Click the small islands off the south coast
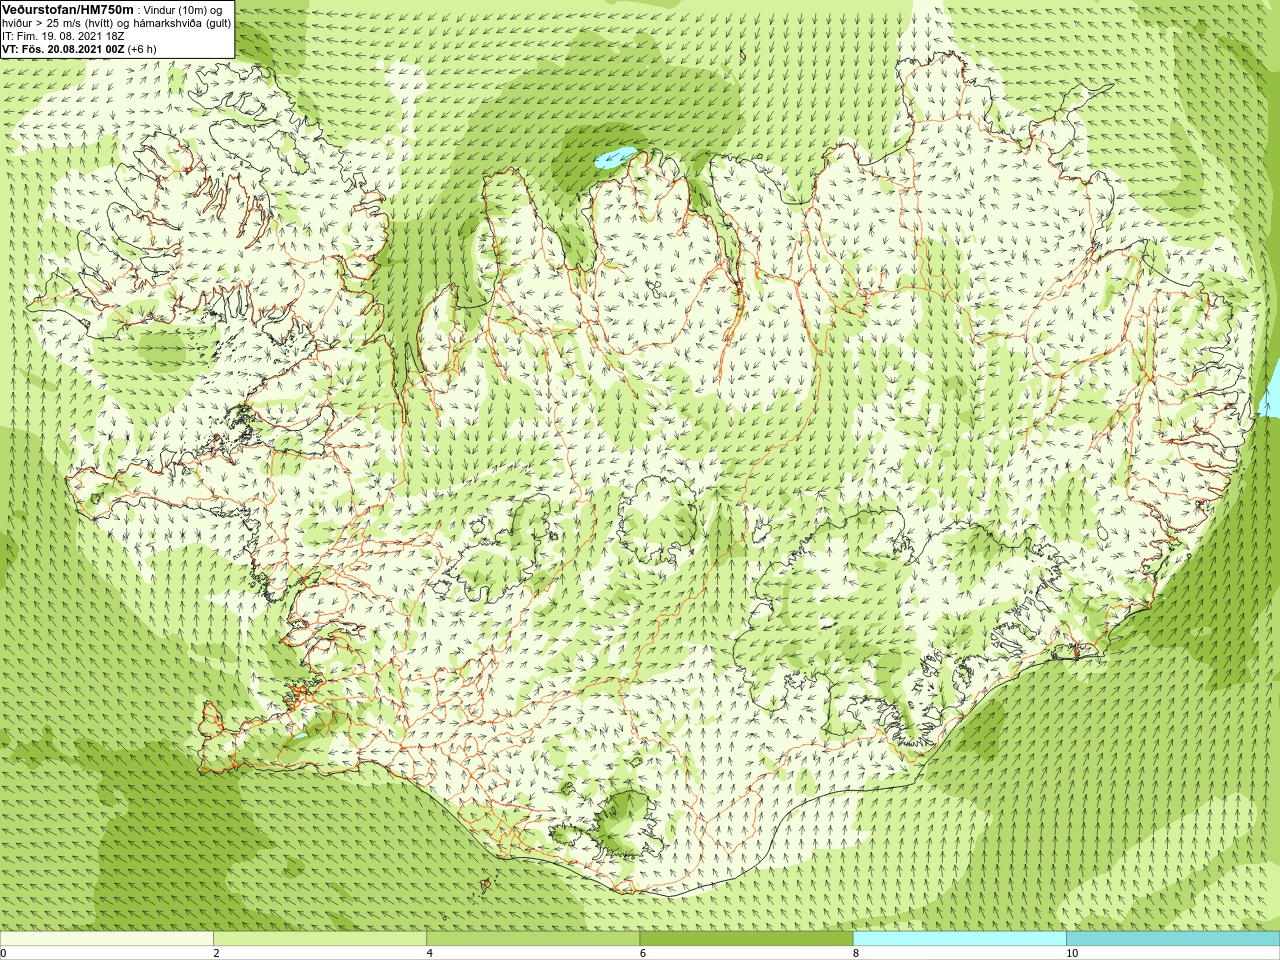The width and height of the screenshot is (1280, 960). pos(487,884)
